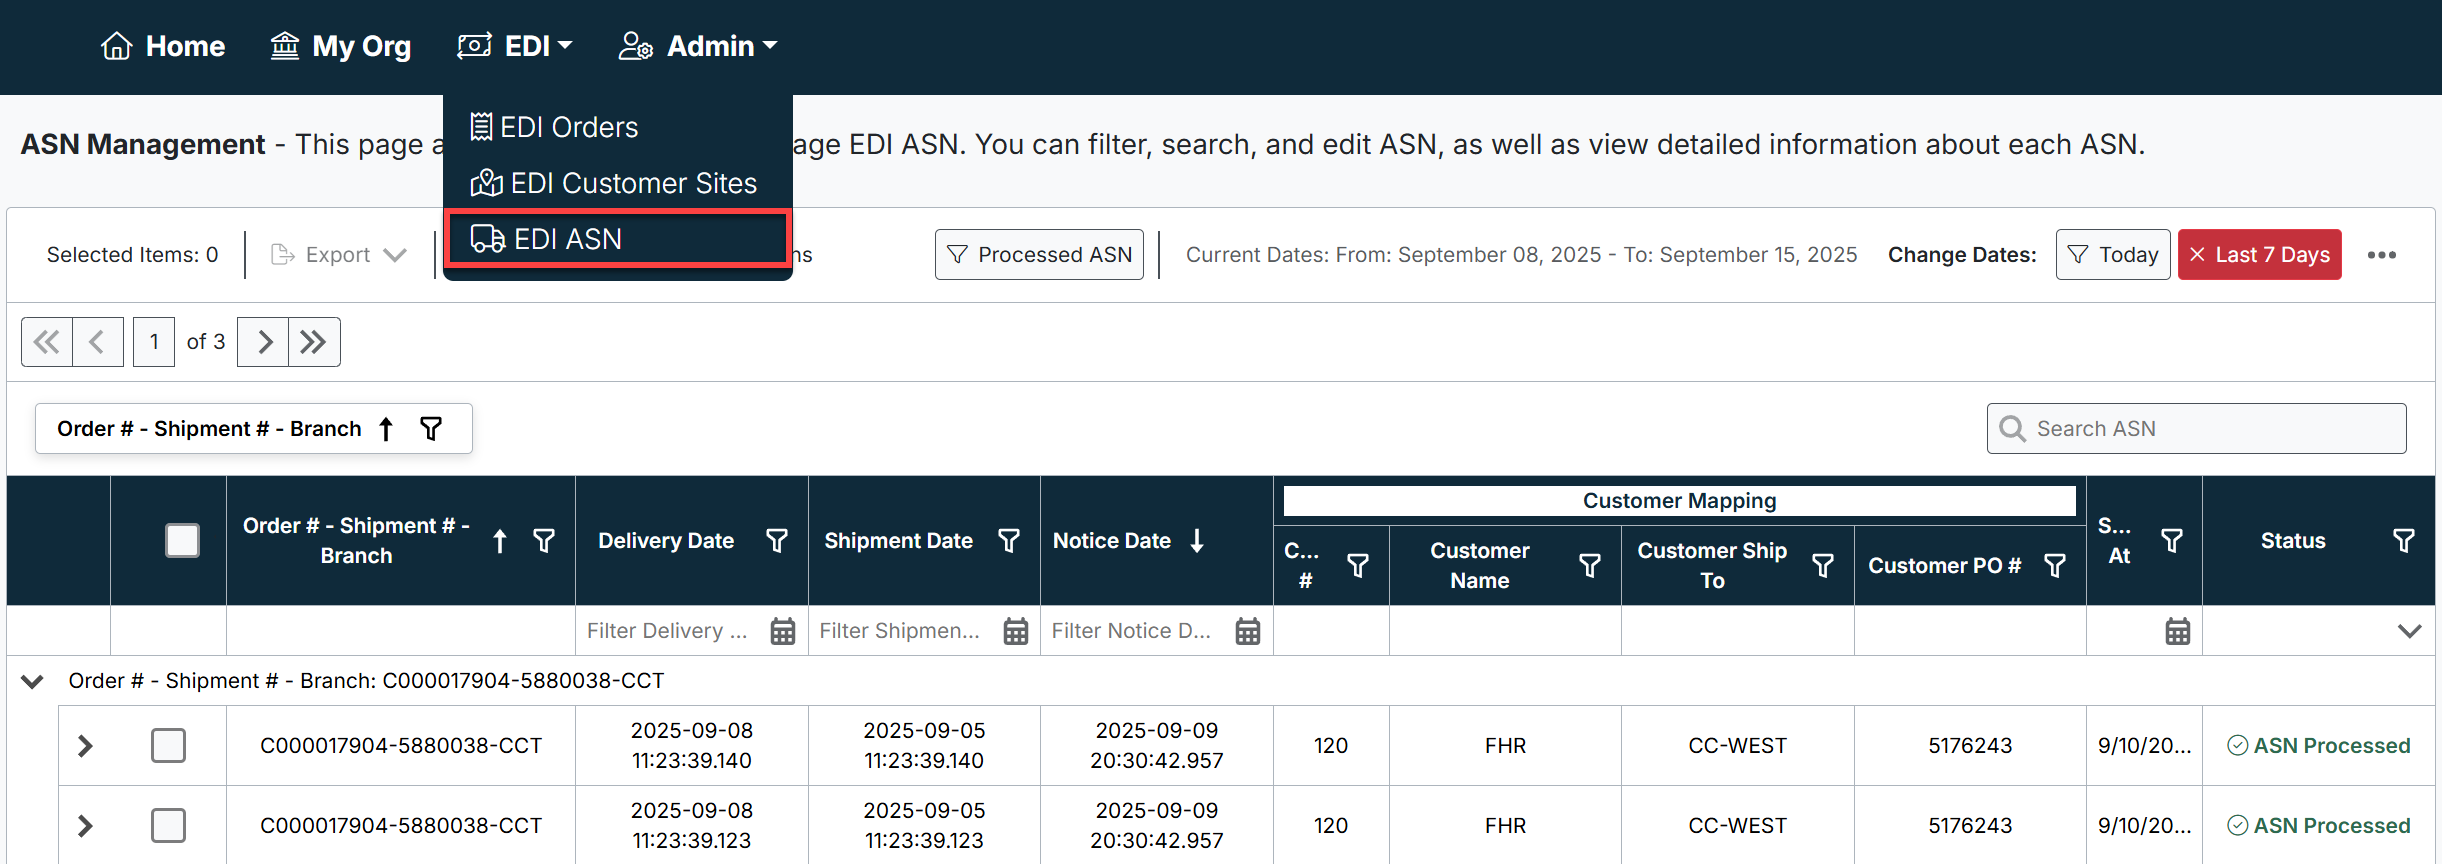Open the Filter Notice Date calendar picker
Viewport: 2442px width, 864px height.
1247,631
